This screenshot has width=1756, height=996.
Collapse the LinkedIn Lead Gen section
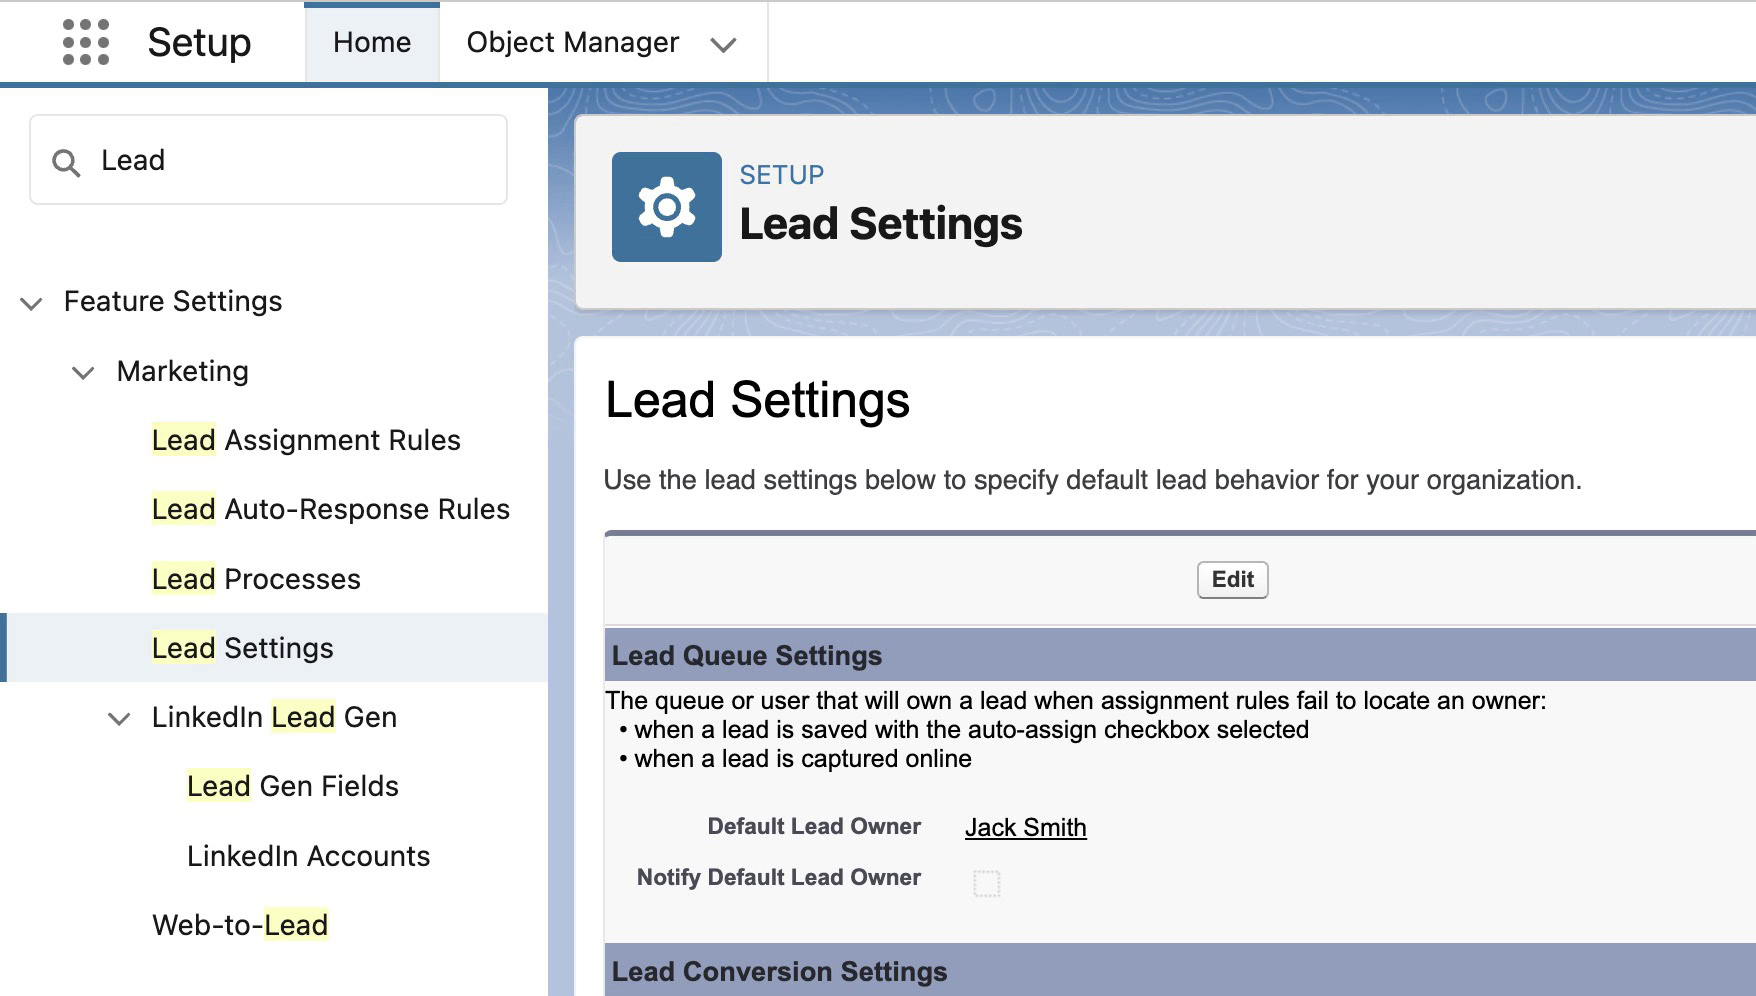click(x=119, y=718)
